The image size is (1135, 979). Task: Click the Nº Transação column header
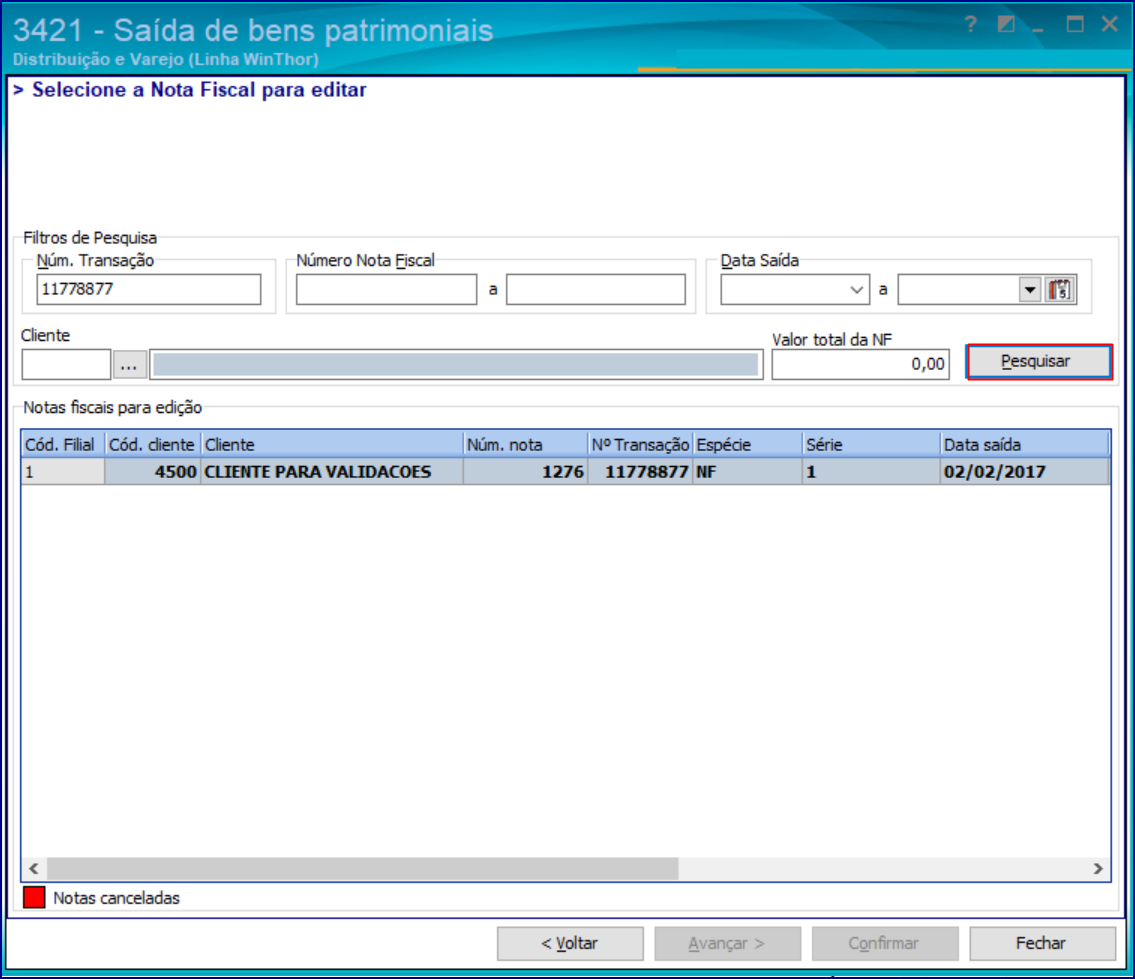coord(641,445)
